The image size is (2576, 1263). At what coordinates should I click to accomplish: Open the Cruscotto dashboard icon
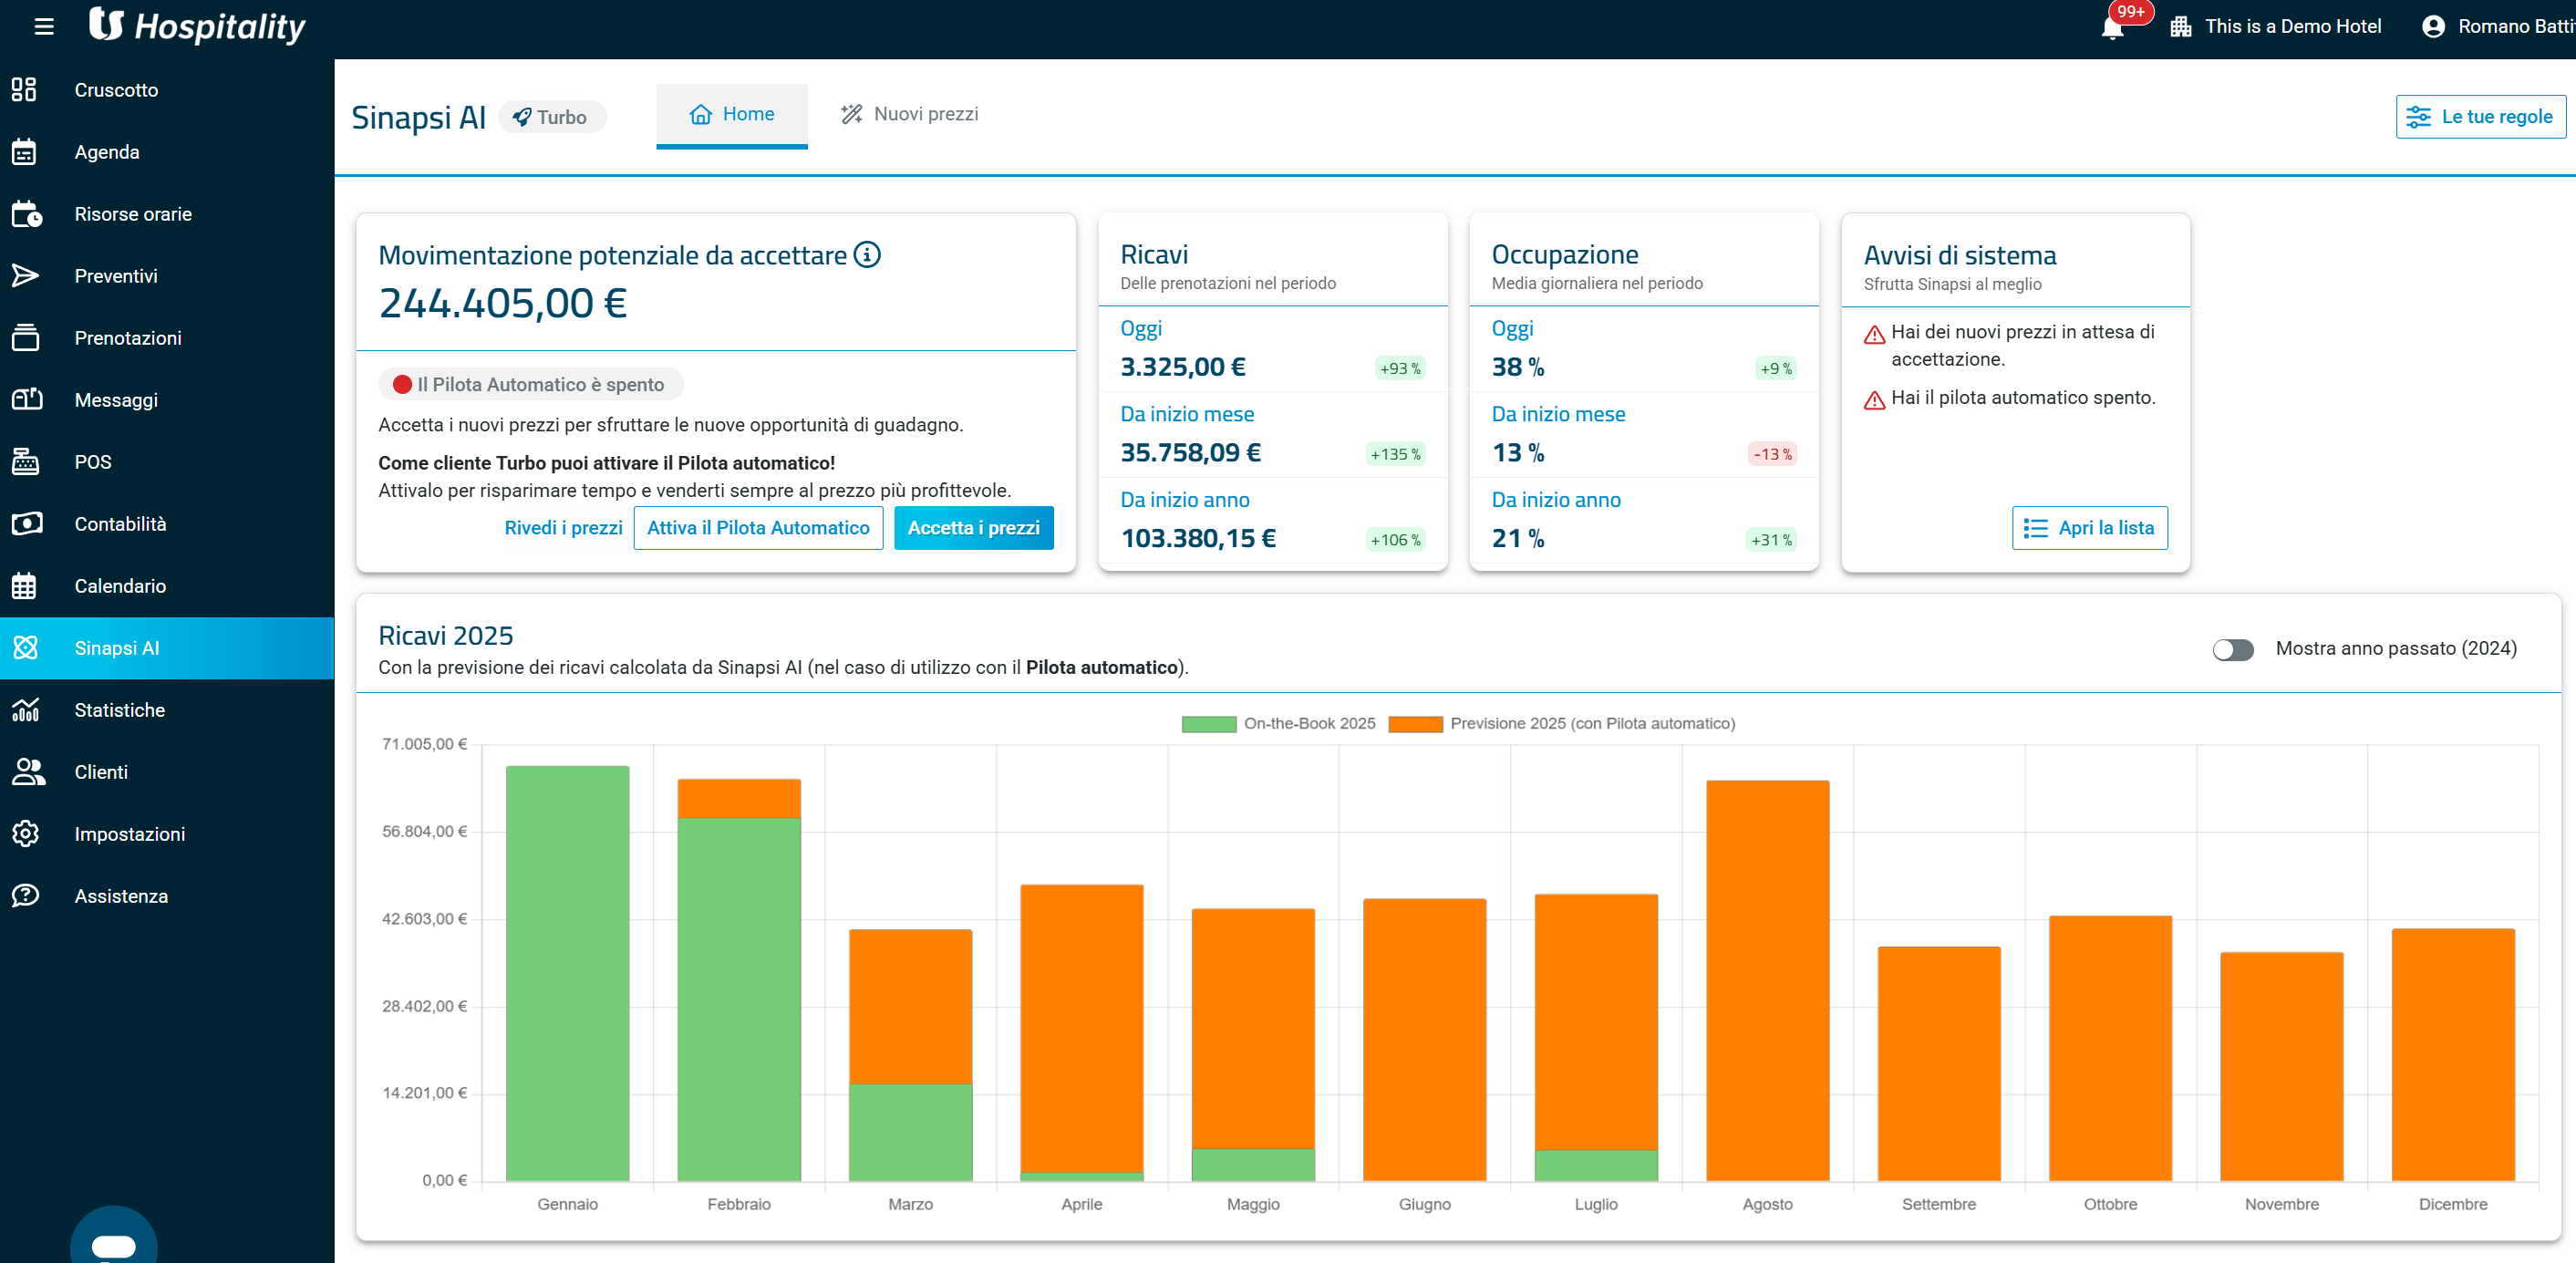click(25, 90)
